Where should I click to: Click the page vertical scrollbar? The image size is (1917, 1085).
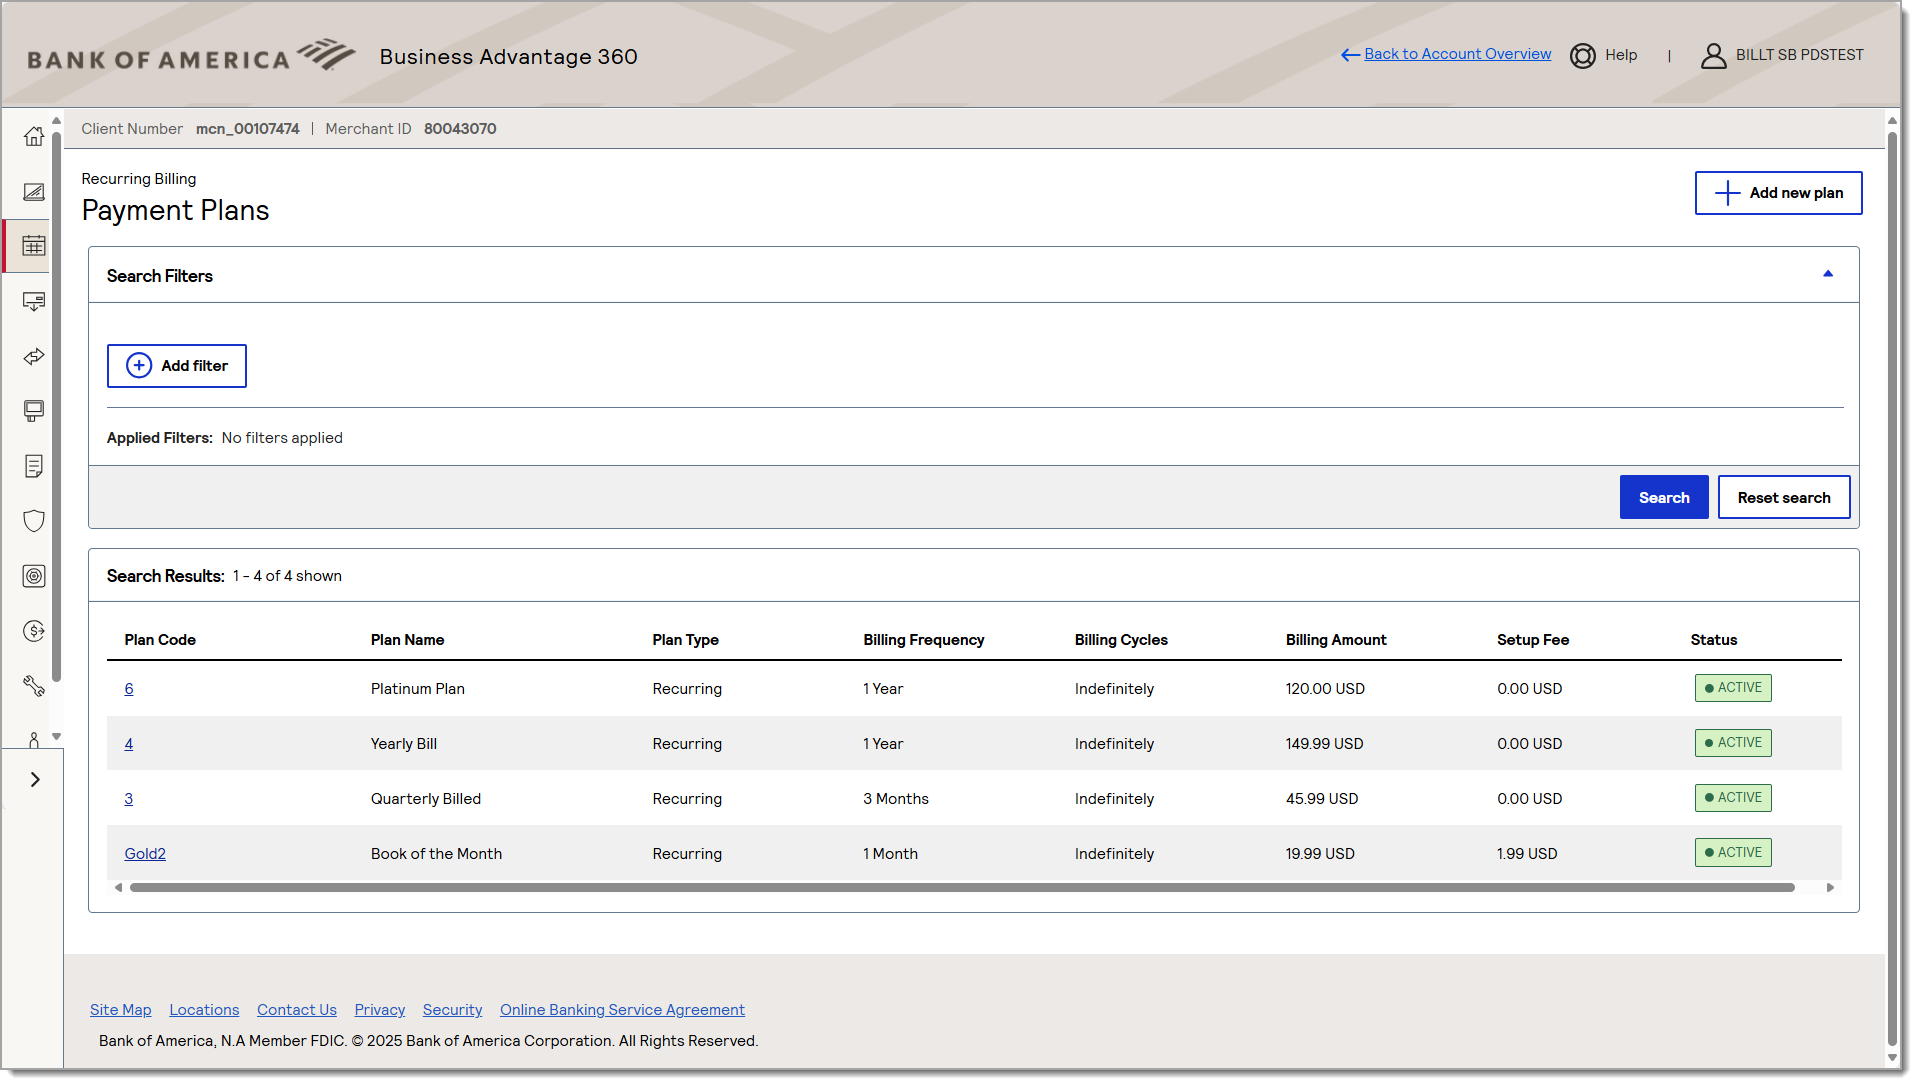pos(1892,590)
